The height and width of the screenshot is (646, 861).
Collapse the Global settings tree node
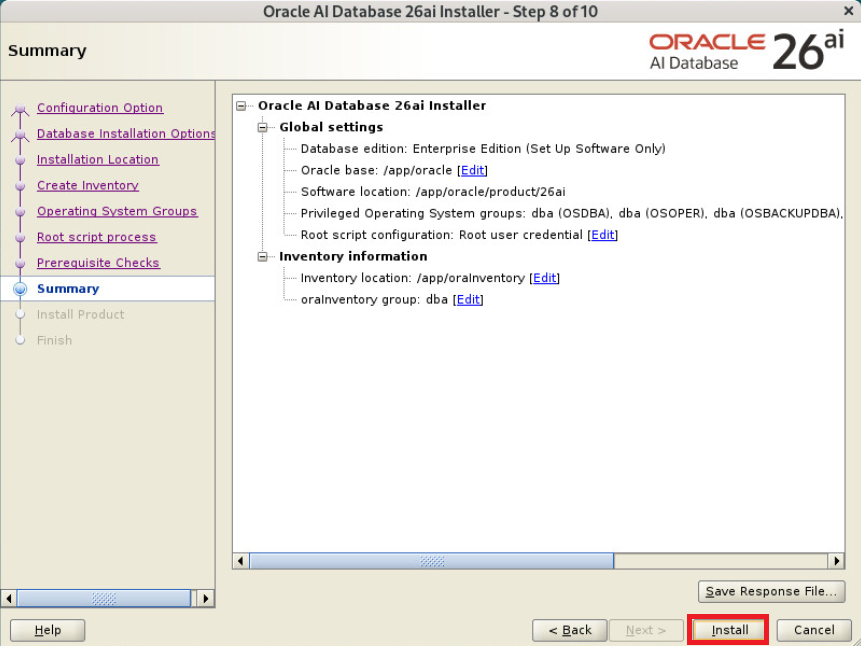[x=262, y=127]
